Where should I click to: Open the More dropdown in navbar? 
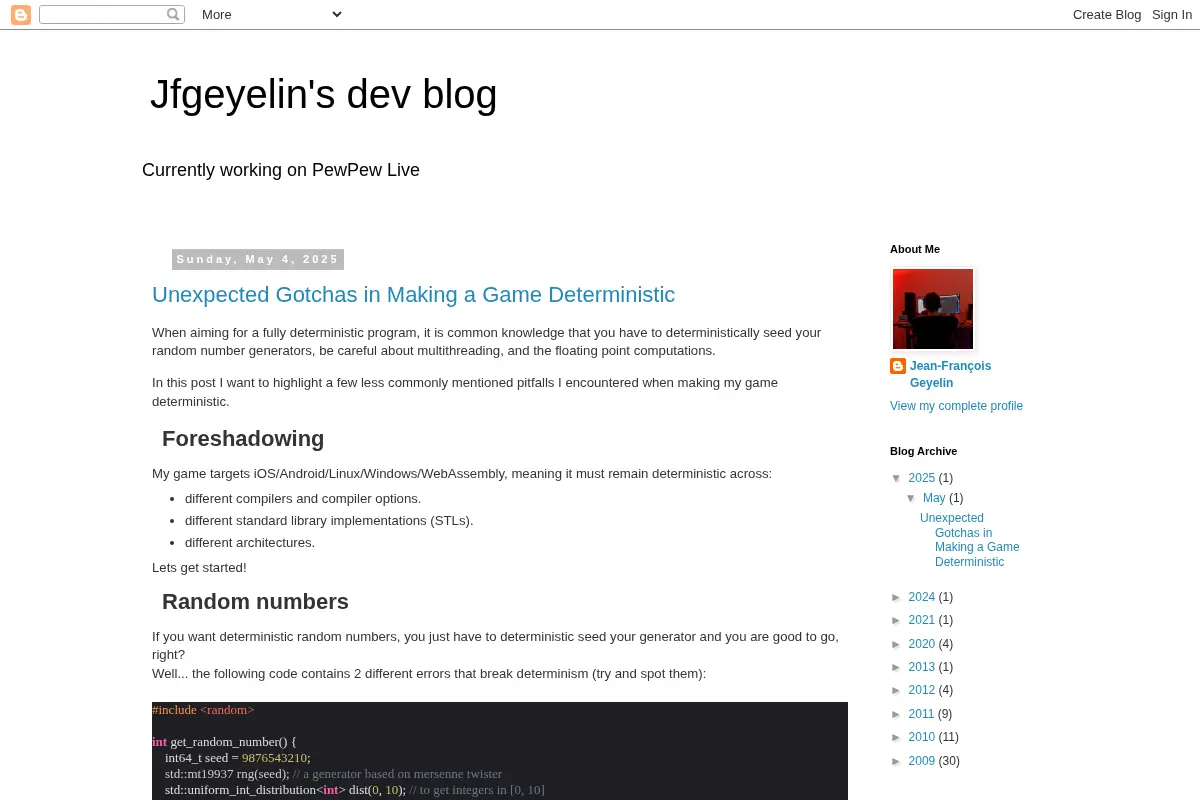(271, 14)
